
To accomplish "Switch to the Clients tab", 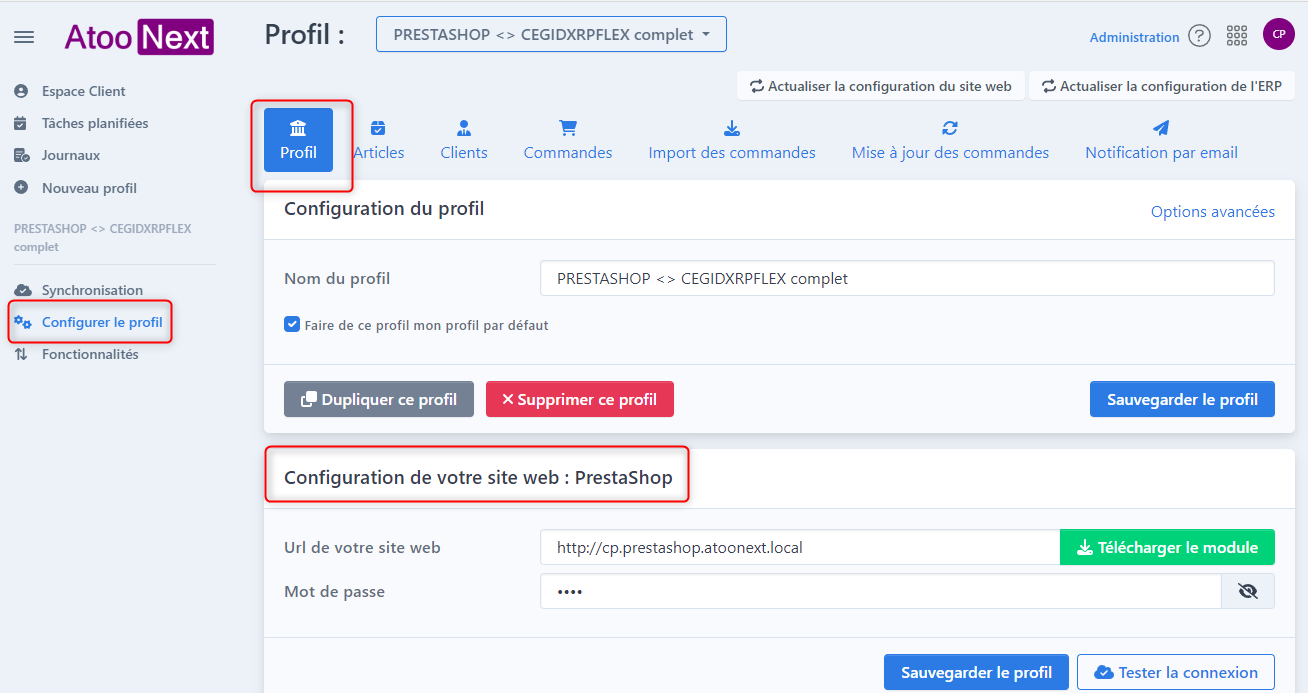I will 464,140.
